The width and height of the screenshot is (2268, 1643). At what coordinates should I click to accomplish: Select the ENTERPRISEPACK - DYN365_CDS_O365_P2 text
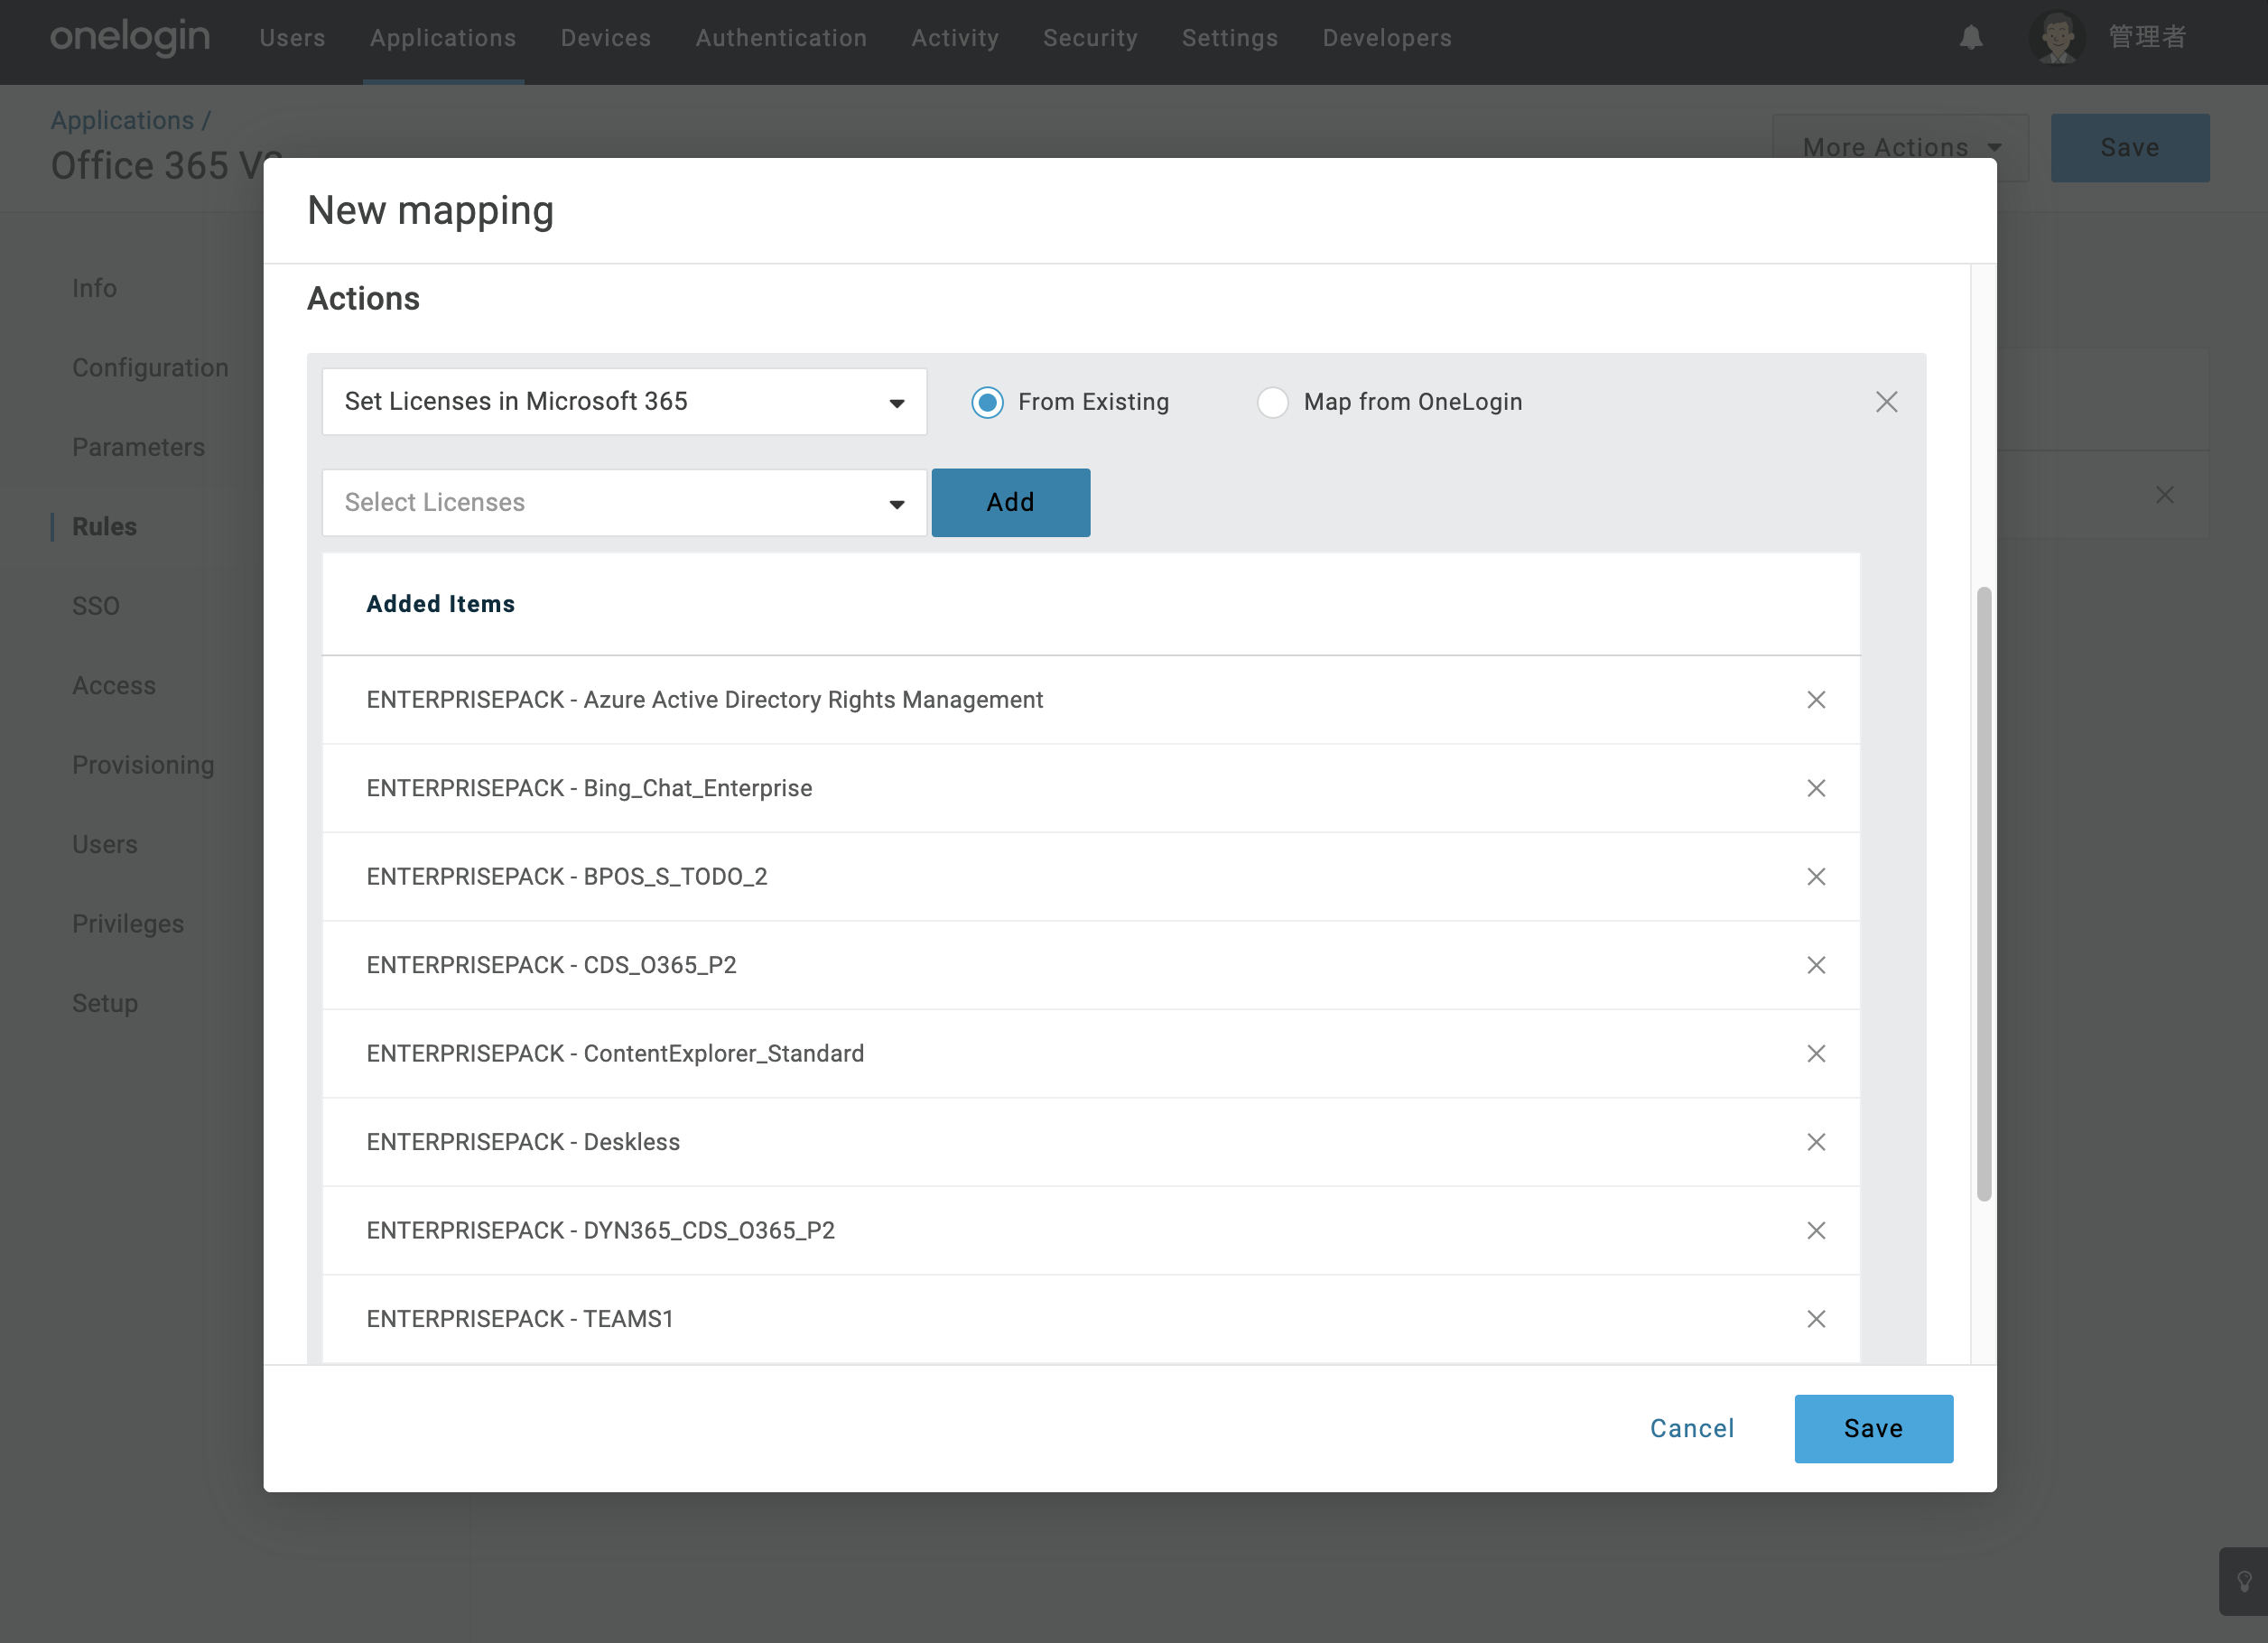point(600,1231)
